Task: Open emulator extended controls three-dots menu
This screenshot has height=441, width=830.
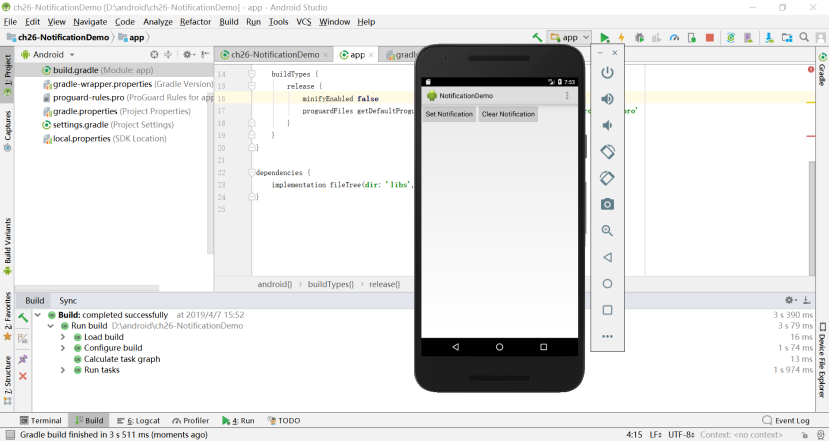Action: [x=607, y=336]
